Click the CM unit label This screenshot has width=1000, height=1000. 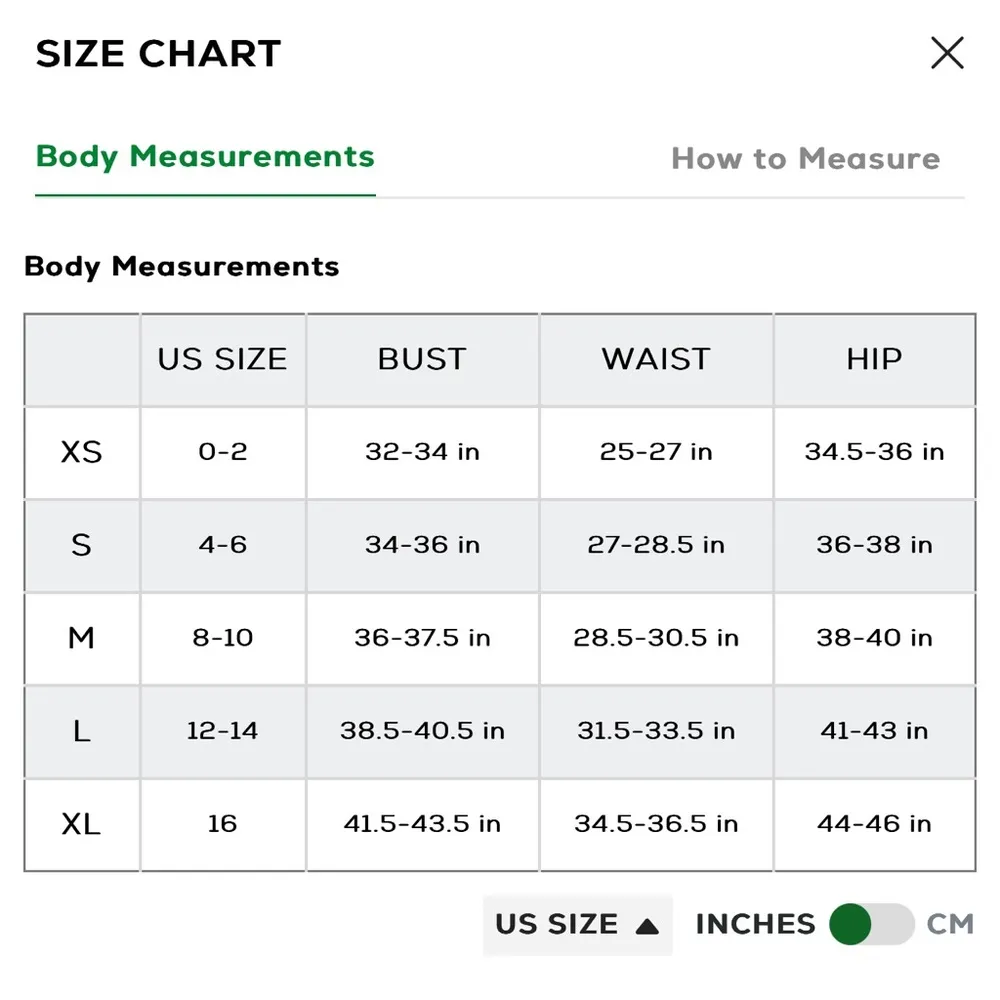click(950, 924)
